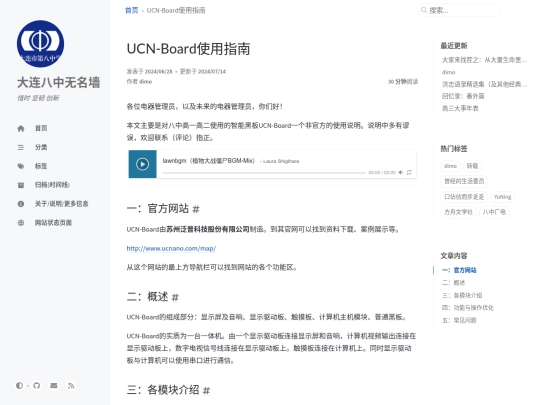
Task: Open recent post 大家来找茬之：从大量生命里
Action: (x=484, y=60)
